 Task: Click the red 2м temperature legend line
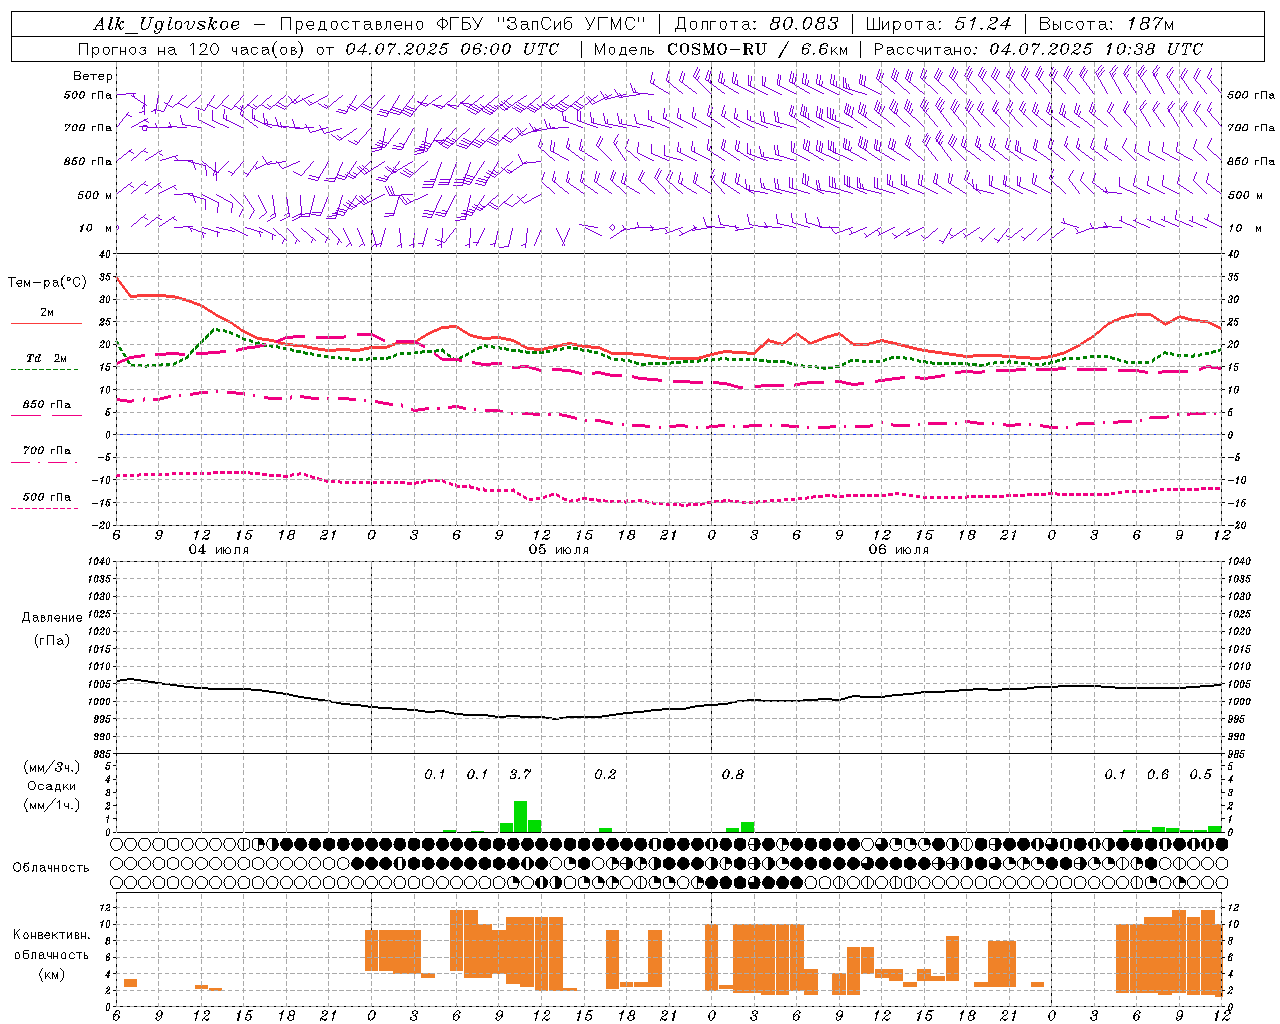click(x=46, y=323)
